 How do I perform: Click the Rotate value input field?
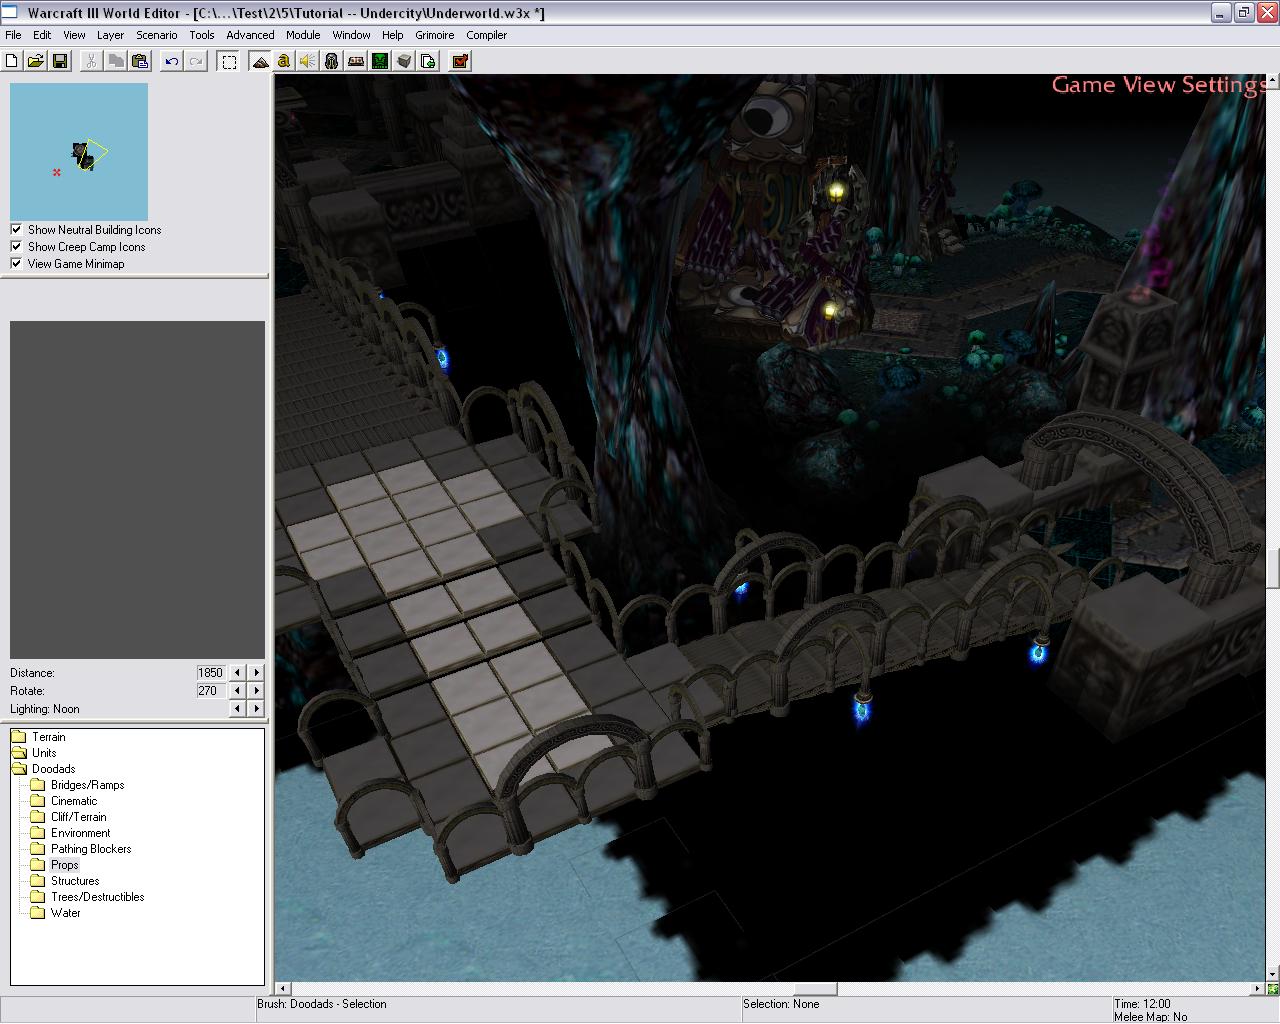coord(211,691)
